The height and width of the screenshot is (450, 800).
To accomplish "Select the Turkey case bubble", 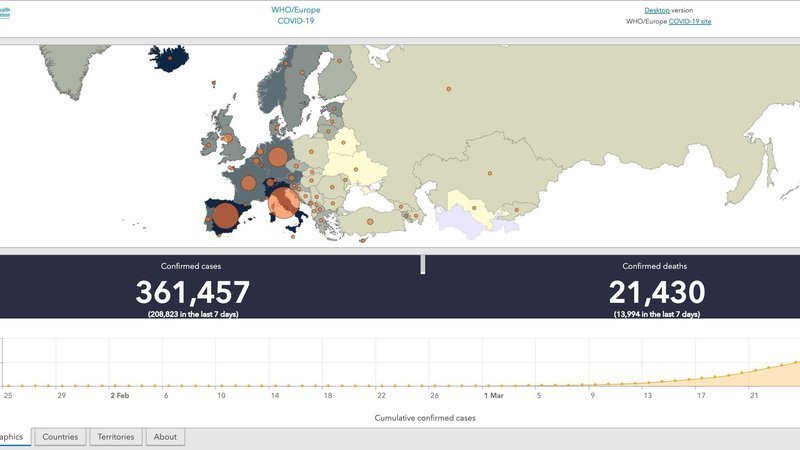I will pos(369,220).
